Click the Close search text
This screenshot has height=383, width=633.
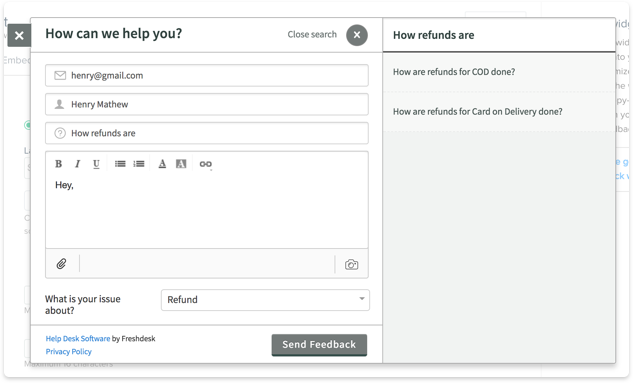point(312,34)
